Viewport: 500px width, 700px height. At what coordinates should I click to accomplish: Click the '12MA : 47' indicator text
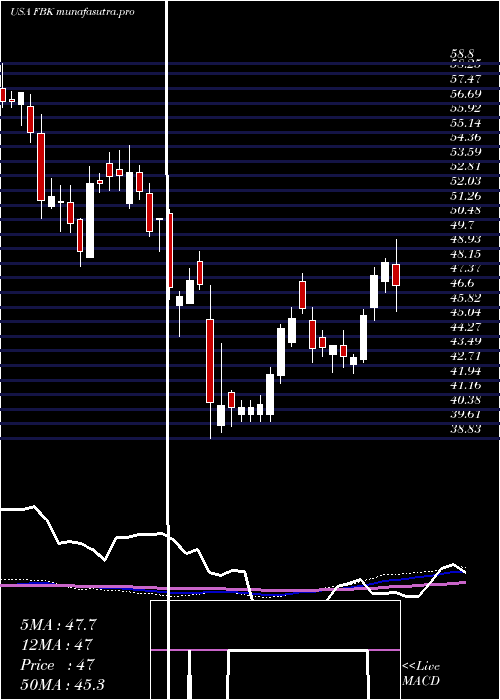pyautogui.click(x=56, y=645)
